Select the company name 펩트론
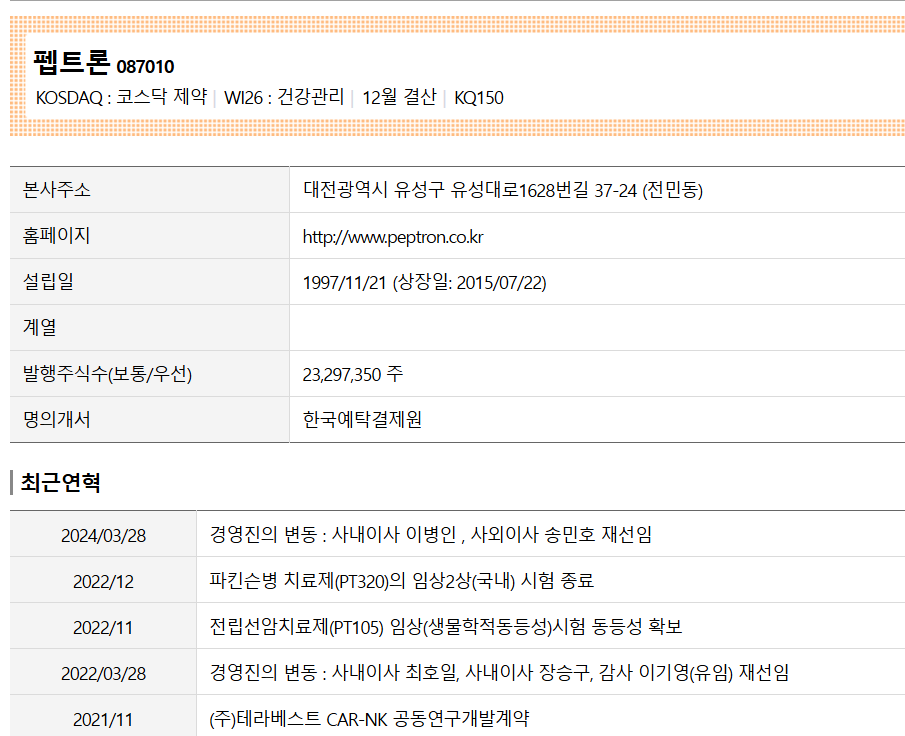The width and height of the screenshot is (905, 736). click(x=72, y=62)
